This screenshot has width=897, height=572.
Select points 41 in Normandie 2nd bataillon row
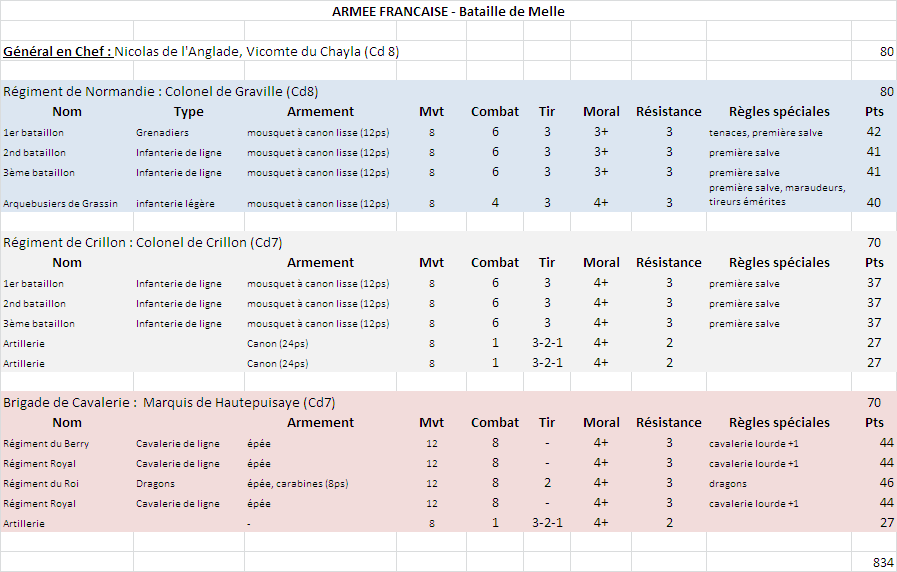click(x=874, y=152)
